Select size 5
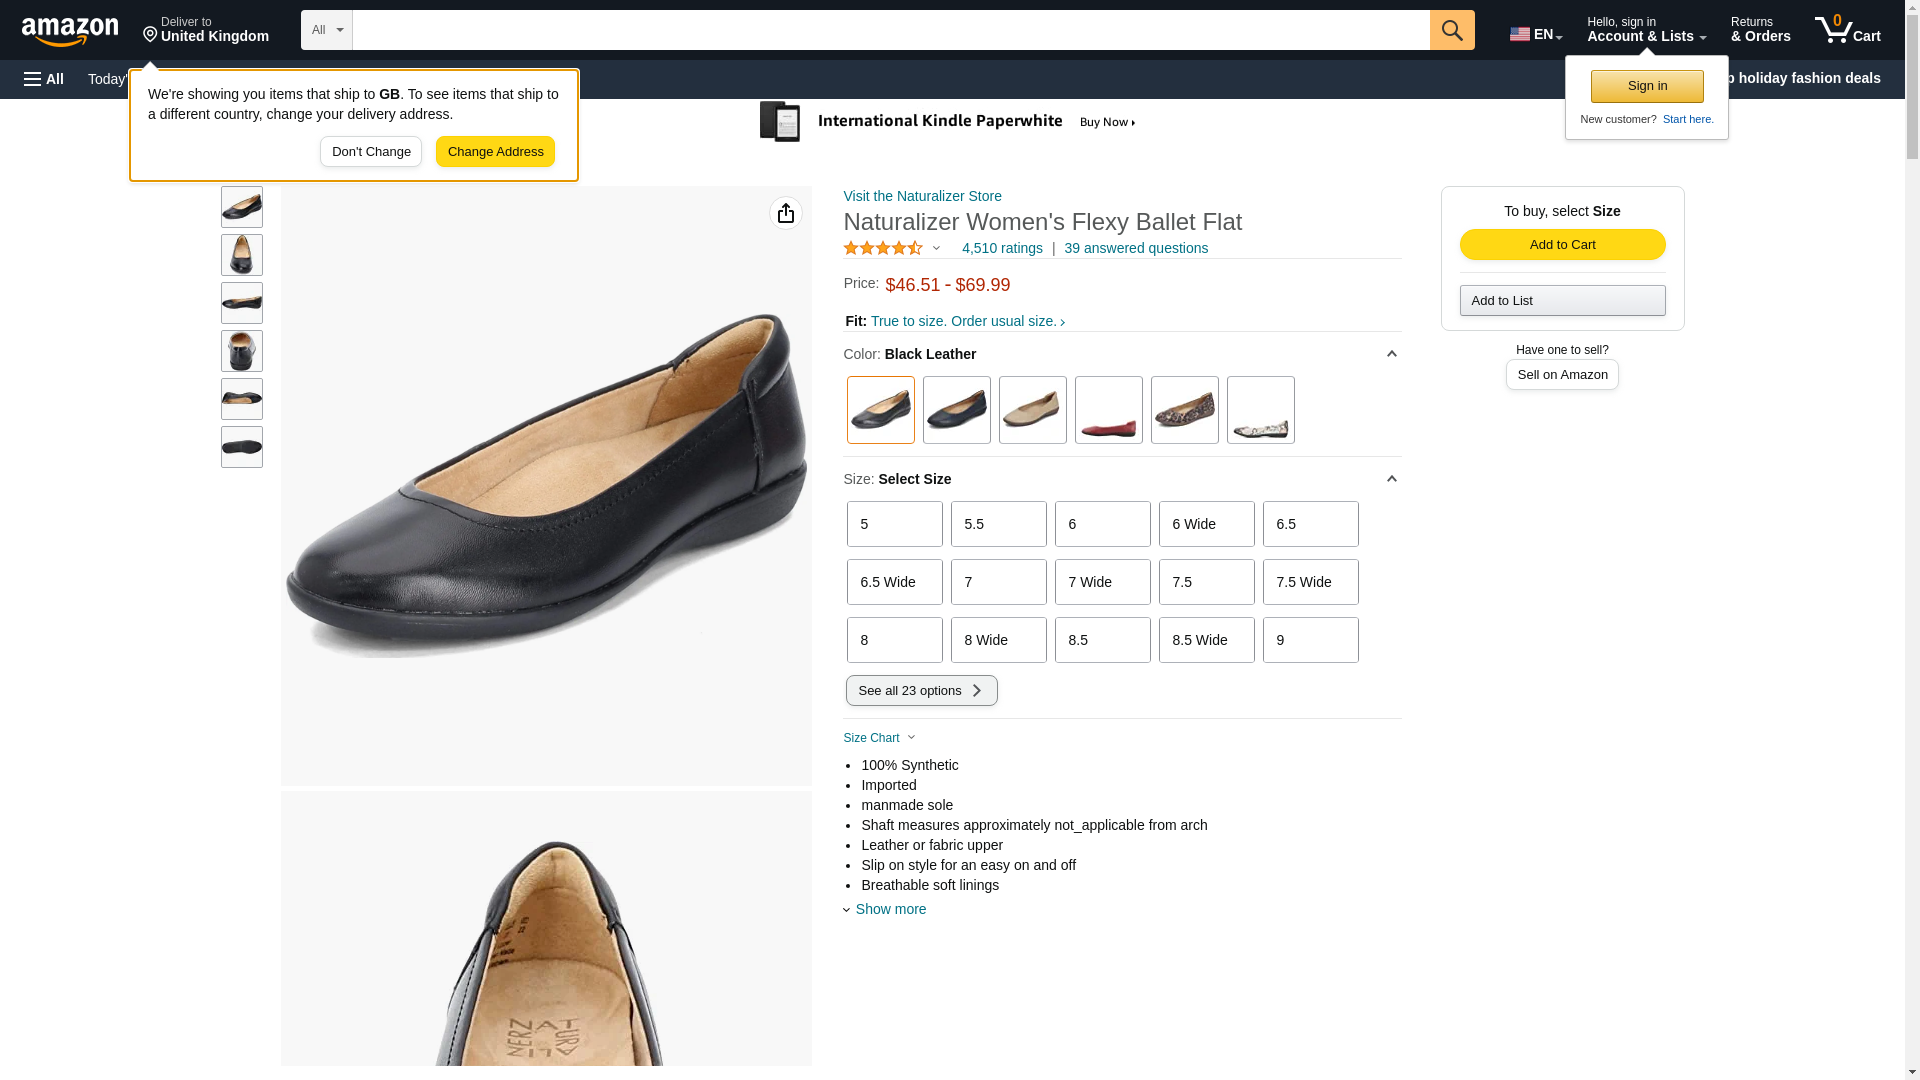 [895, 524]
